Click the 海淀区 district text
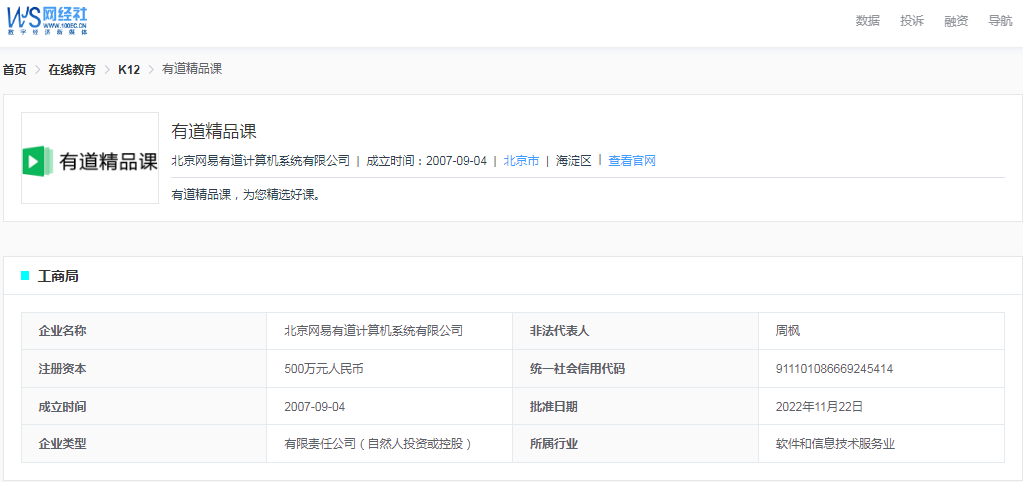This screenshot has height=482, width=1023. 574,161
